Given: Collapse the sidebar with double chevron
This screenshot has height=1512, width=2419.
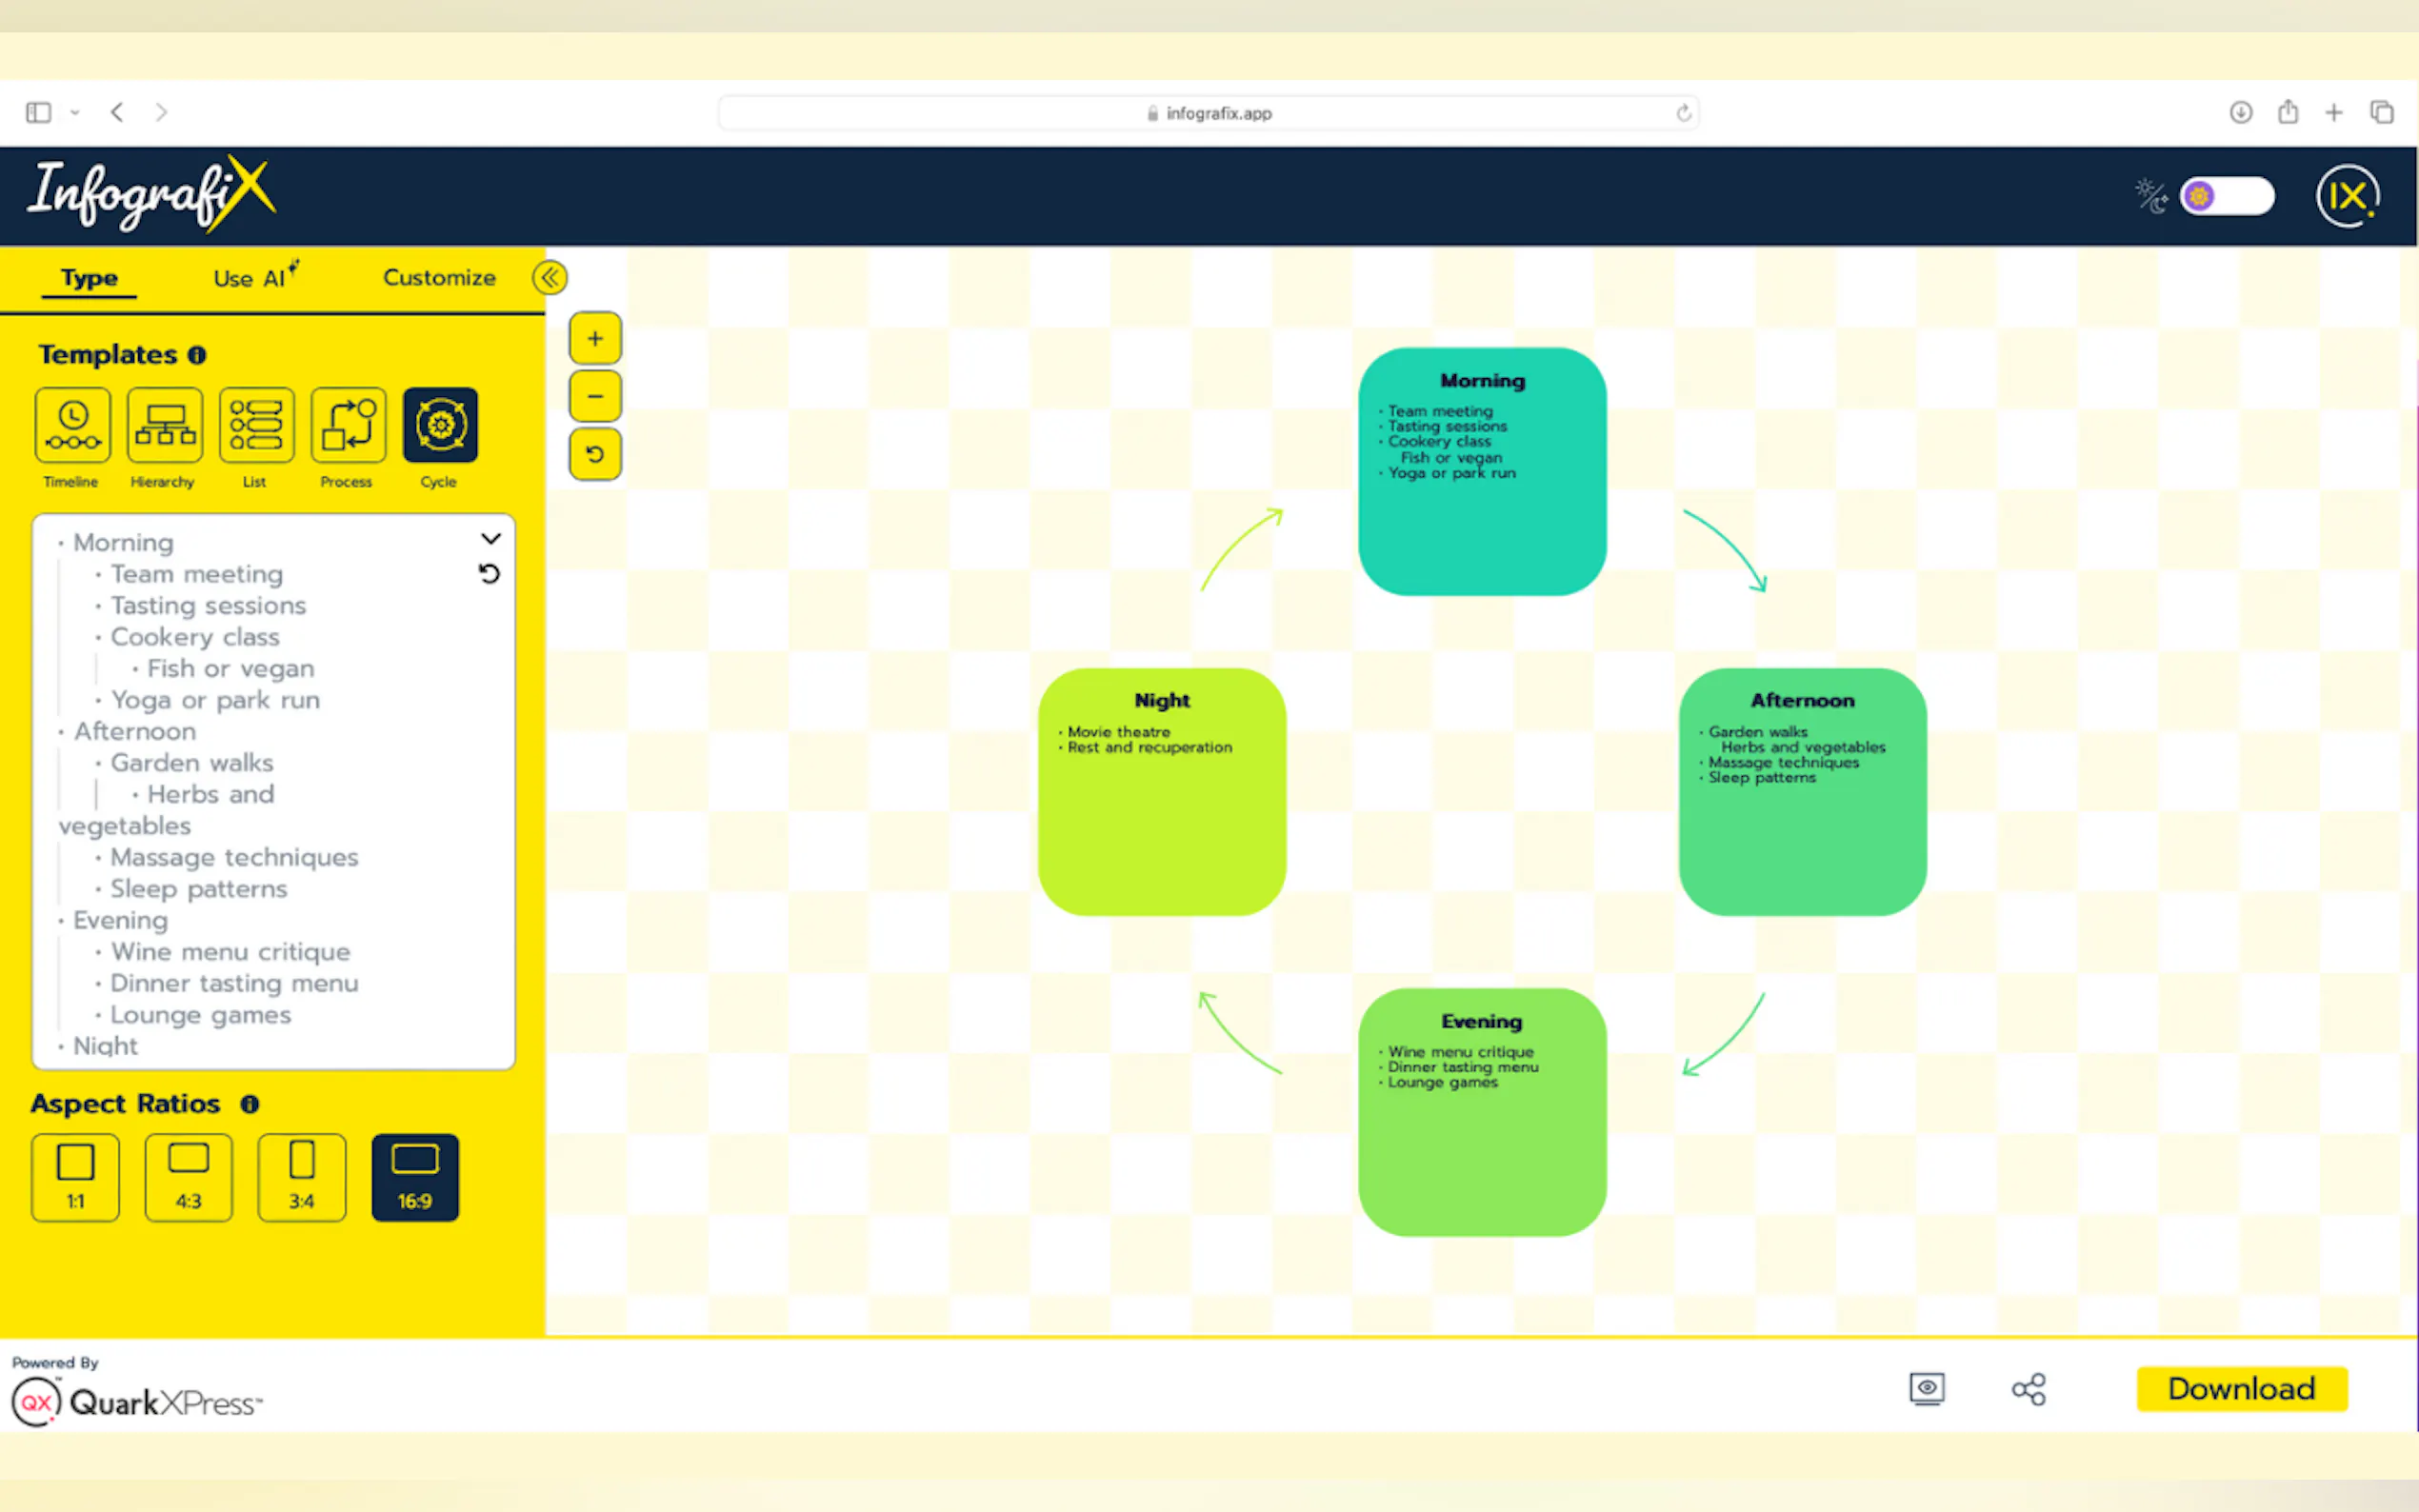Looking at the screenshot, I should click(x=550, y=278).
